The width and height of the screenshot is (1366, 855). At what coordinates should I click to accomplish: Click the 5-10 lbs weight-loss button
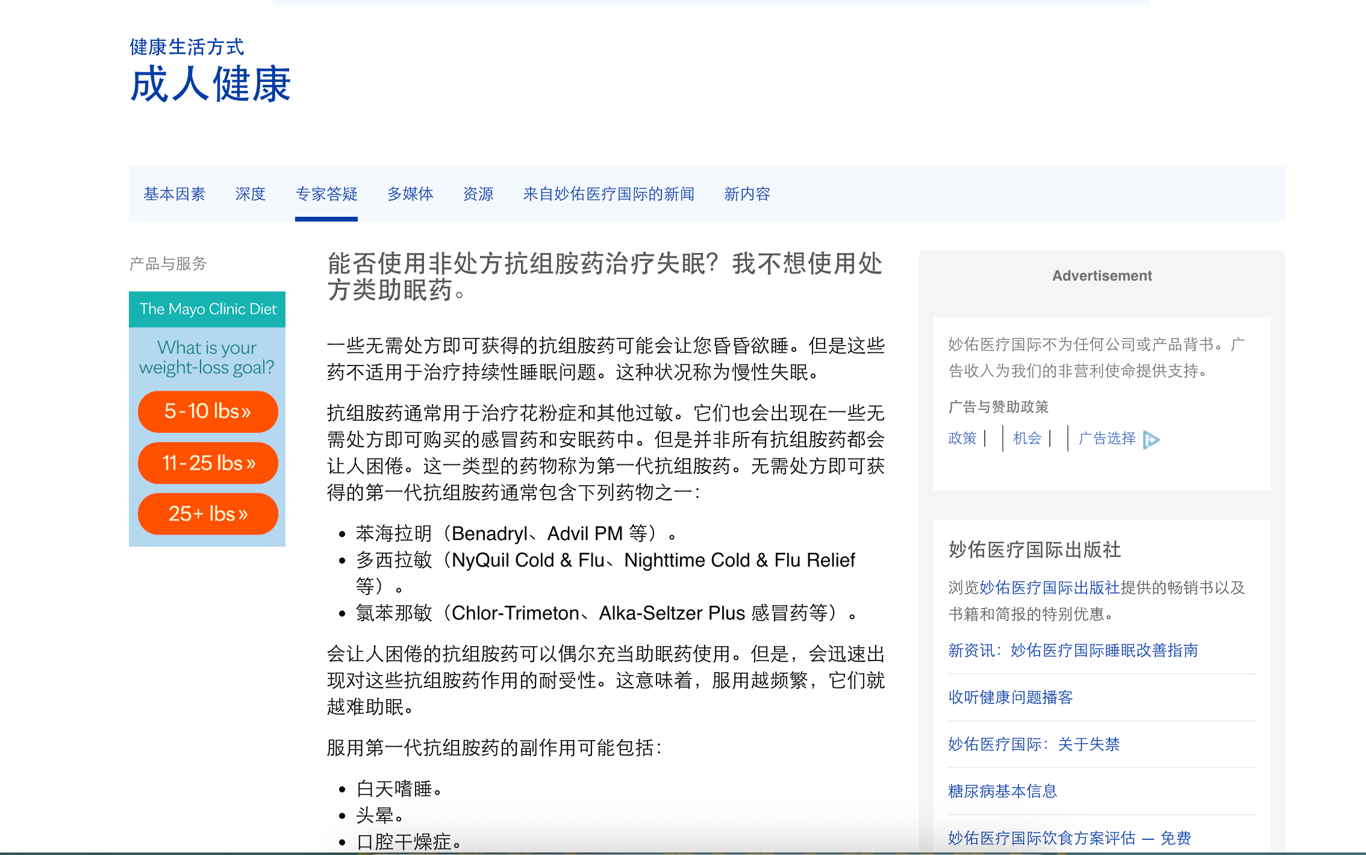click(x=208, y=412)
